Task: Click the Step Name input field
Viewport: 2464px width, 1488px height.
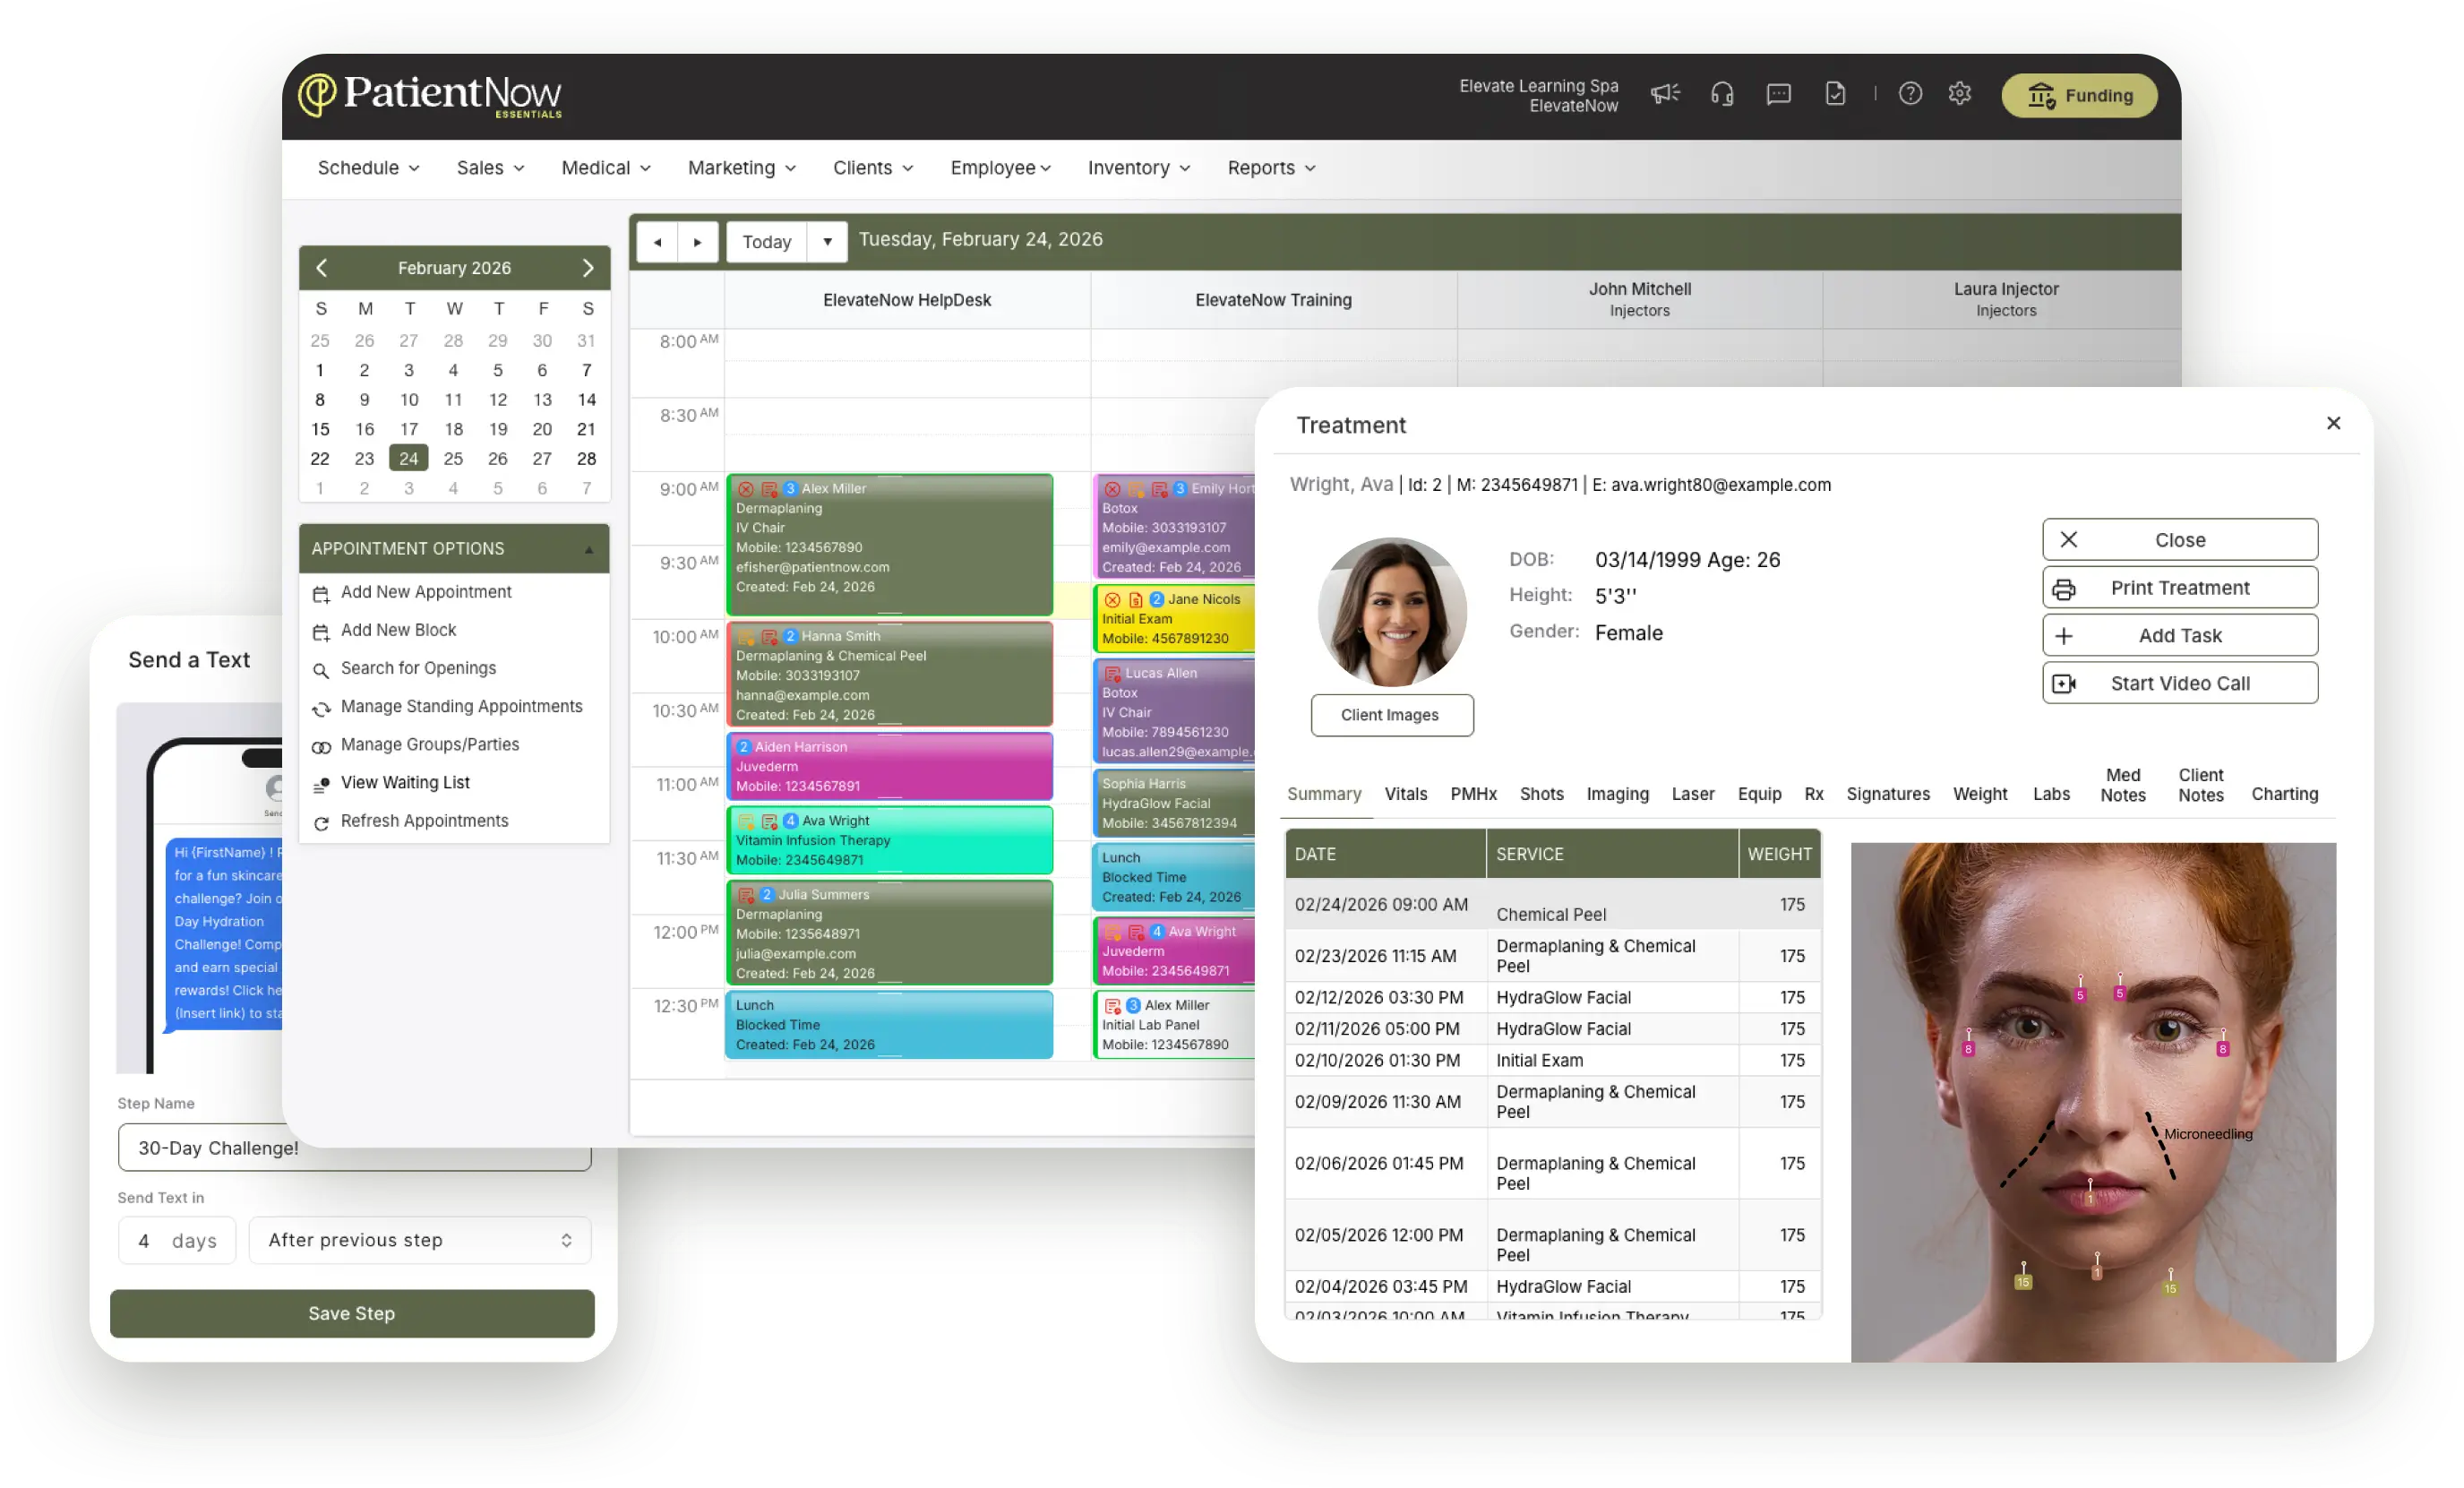Action: click(x=354, y=1148)
